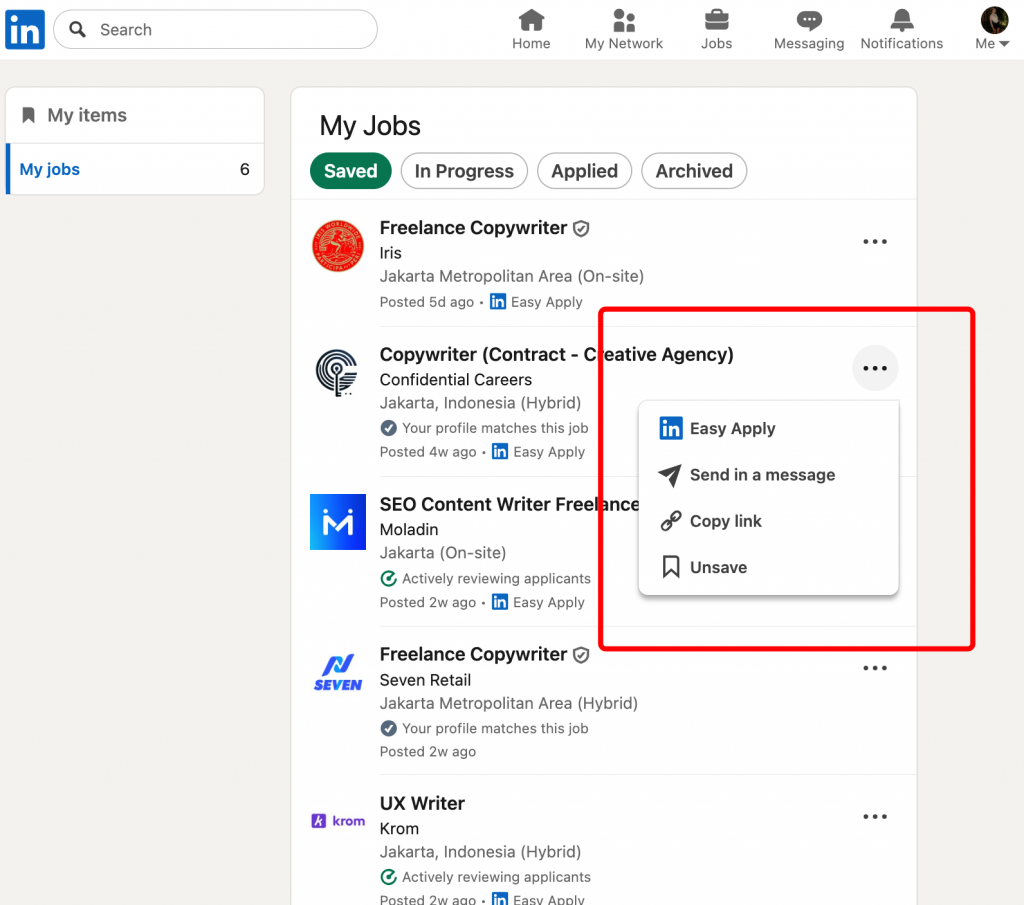Switch to the Archived filter

(694, 171)
